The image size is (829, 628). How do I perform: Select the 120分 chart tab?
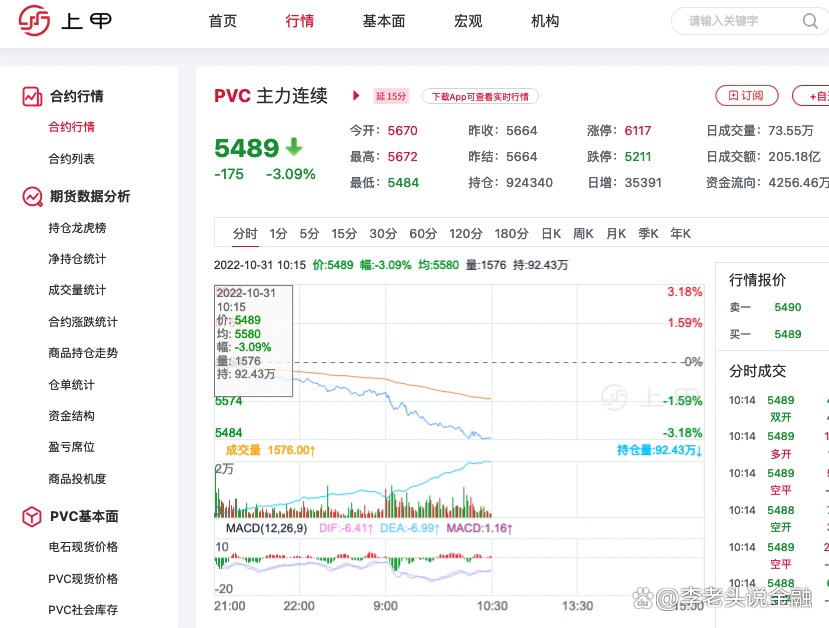(x=466, y=234)
